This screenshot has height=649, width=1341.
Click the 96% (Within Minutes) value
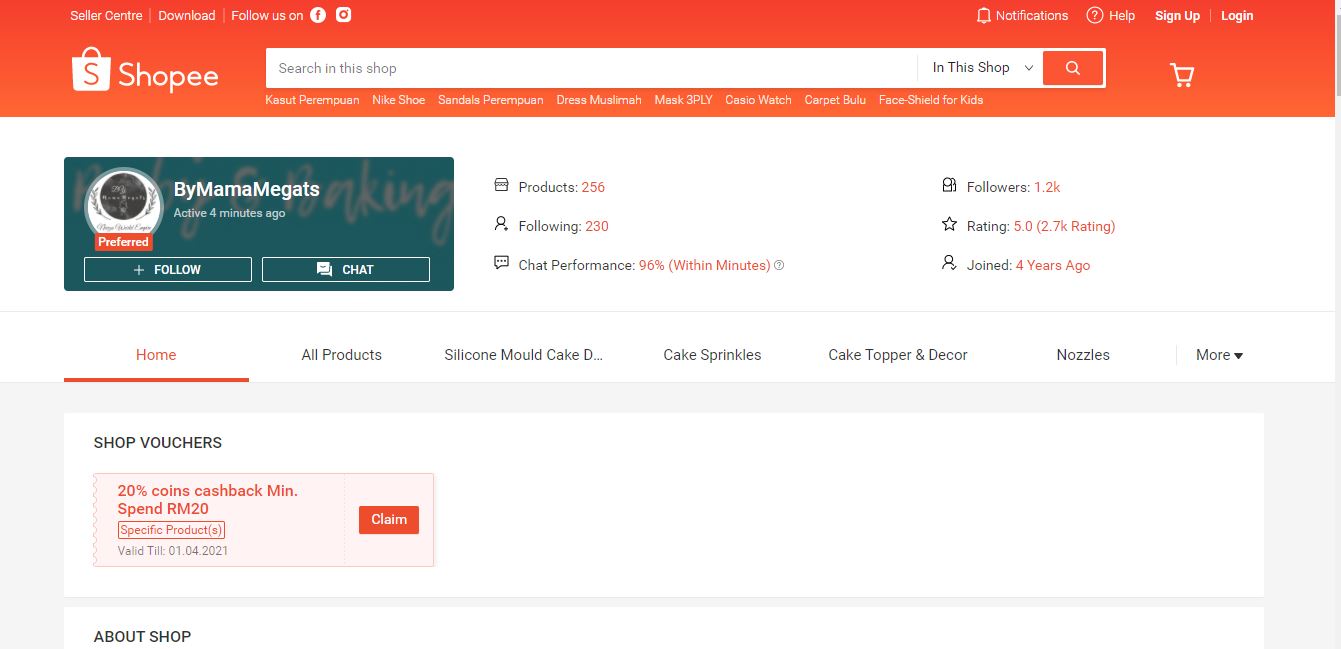coord(704,265)
